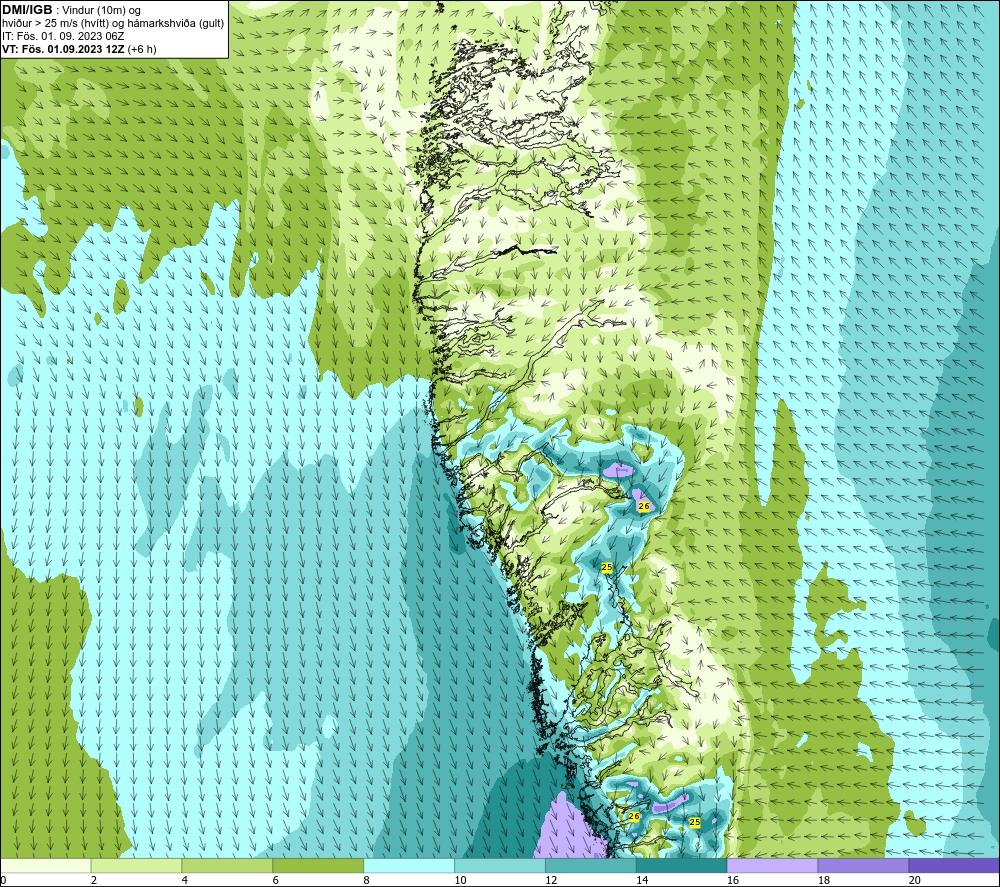Click the legend scale value '2'

pyautogui.click(x=94, y=881)
